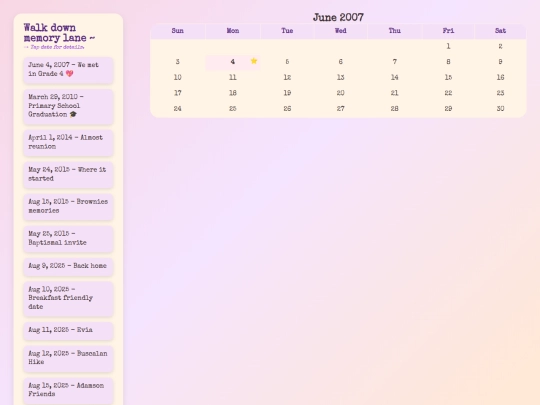Select the Aug 11 Evia card

tap(68, 330)
